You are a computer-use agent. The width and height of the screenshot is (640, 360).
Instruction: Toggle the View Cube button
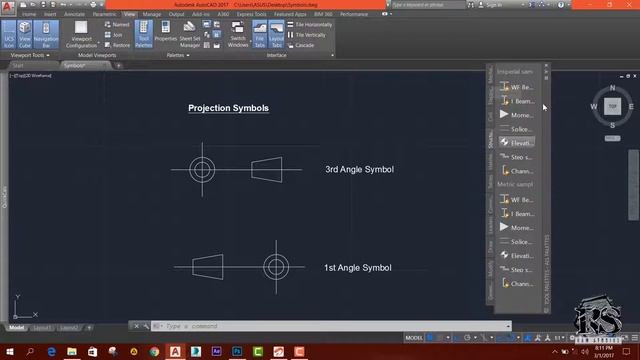click(24, 34)
